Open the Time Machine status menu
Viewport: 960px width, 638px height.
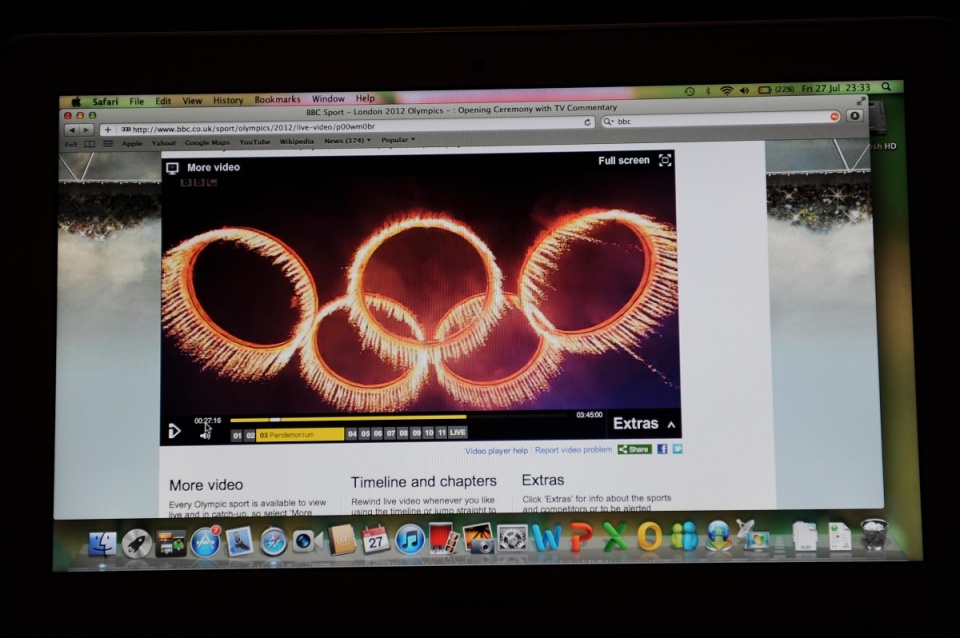pyautogui.click(x=689, y=91)
